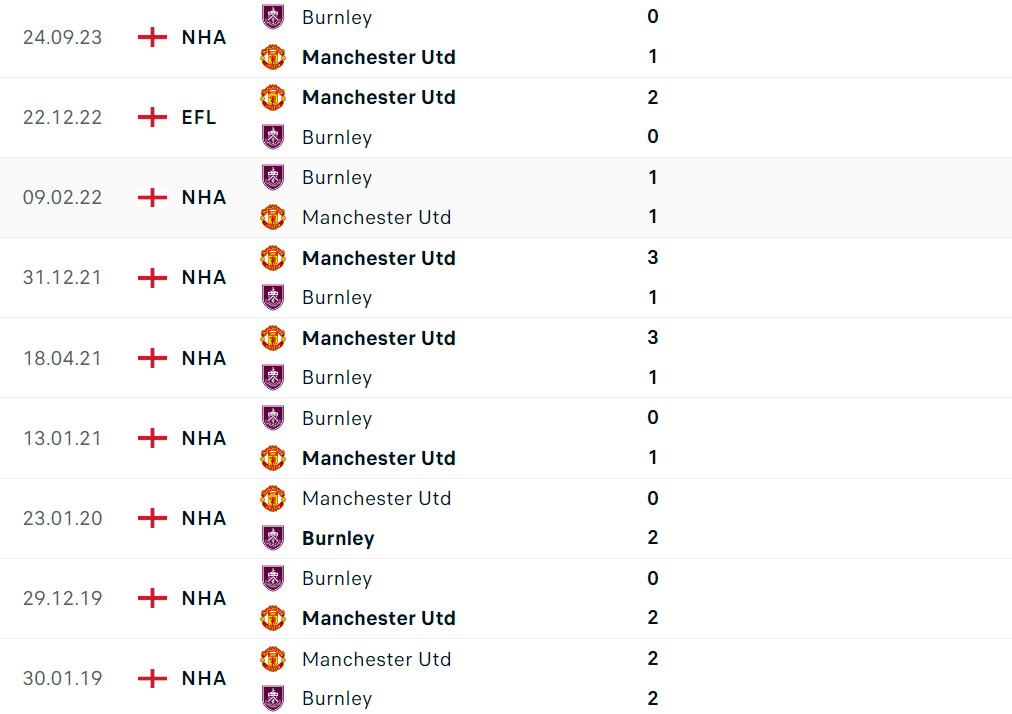Click Manchester Utd crest in 22.12.22 match
The height and width of the screenshot is (714, 1012).
(273, 97)
